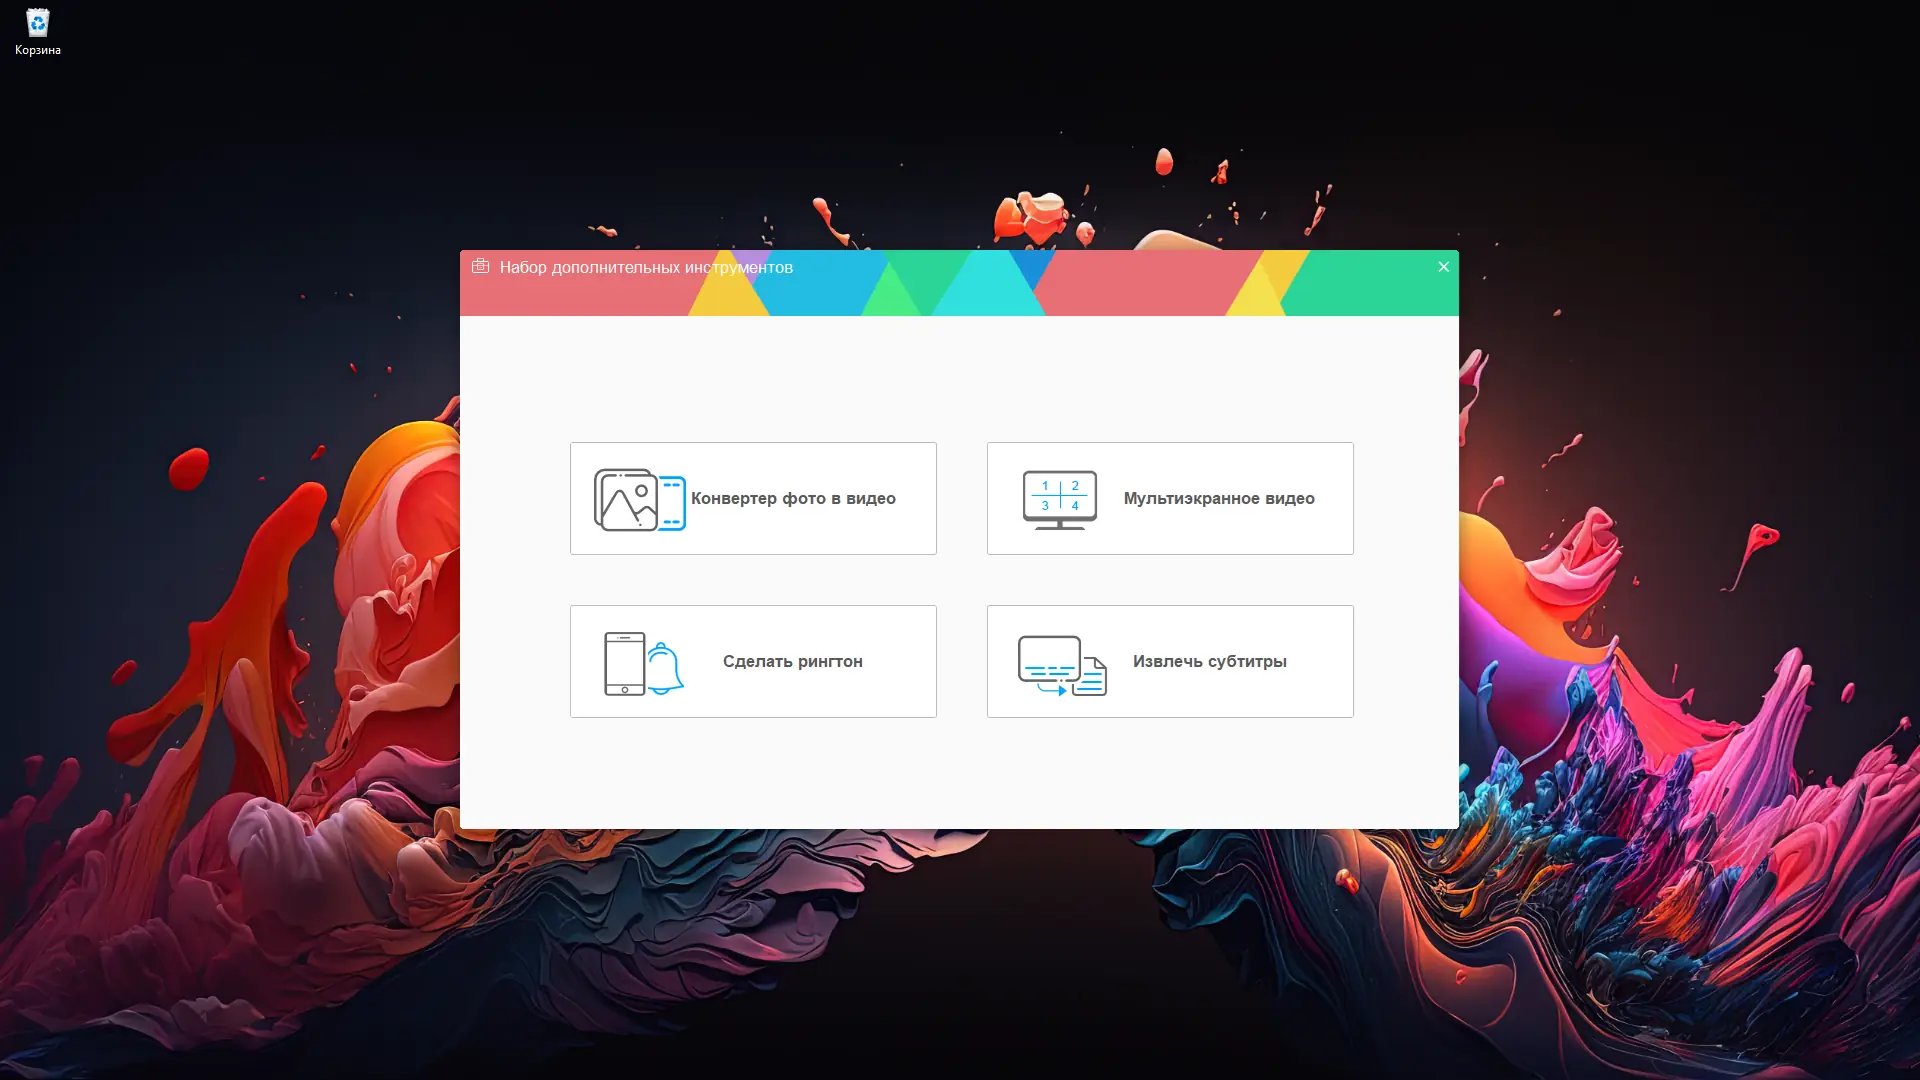Select the Корзина desktop label

click(38, 50)
